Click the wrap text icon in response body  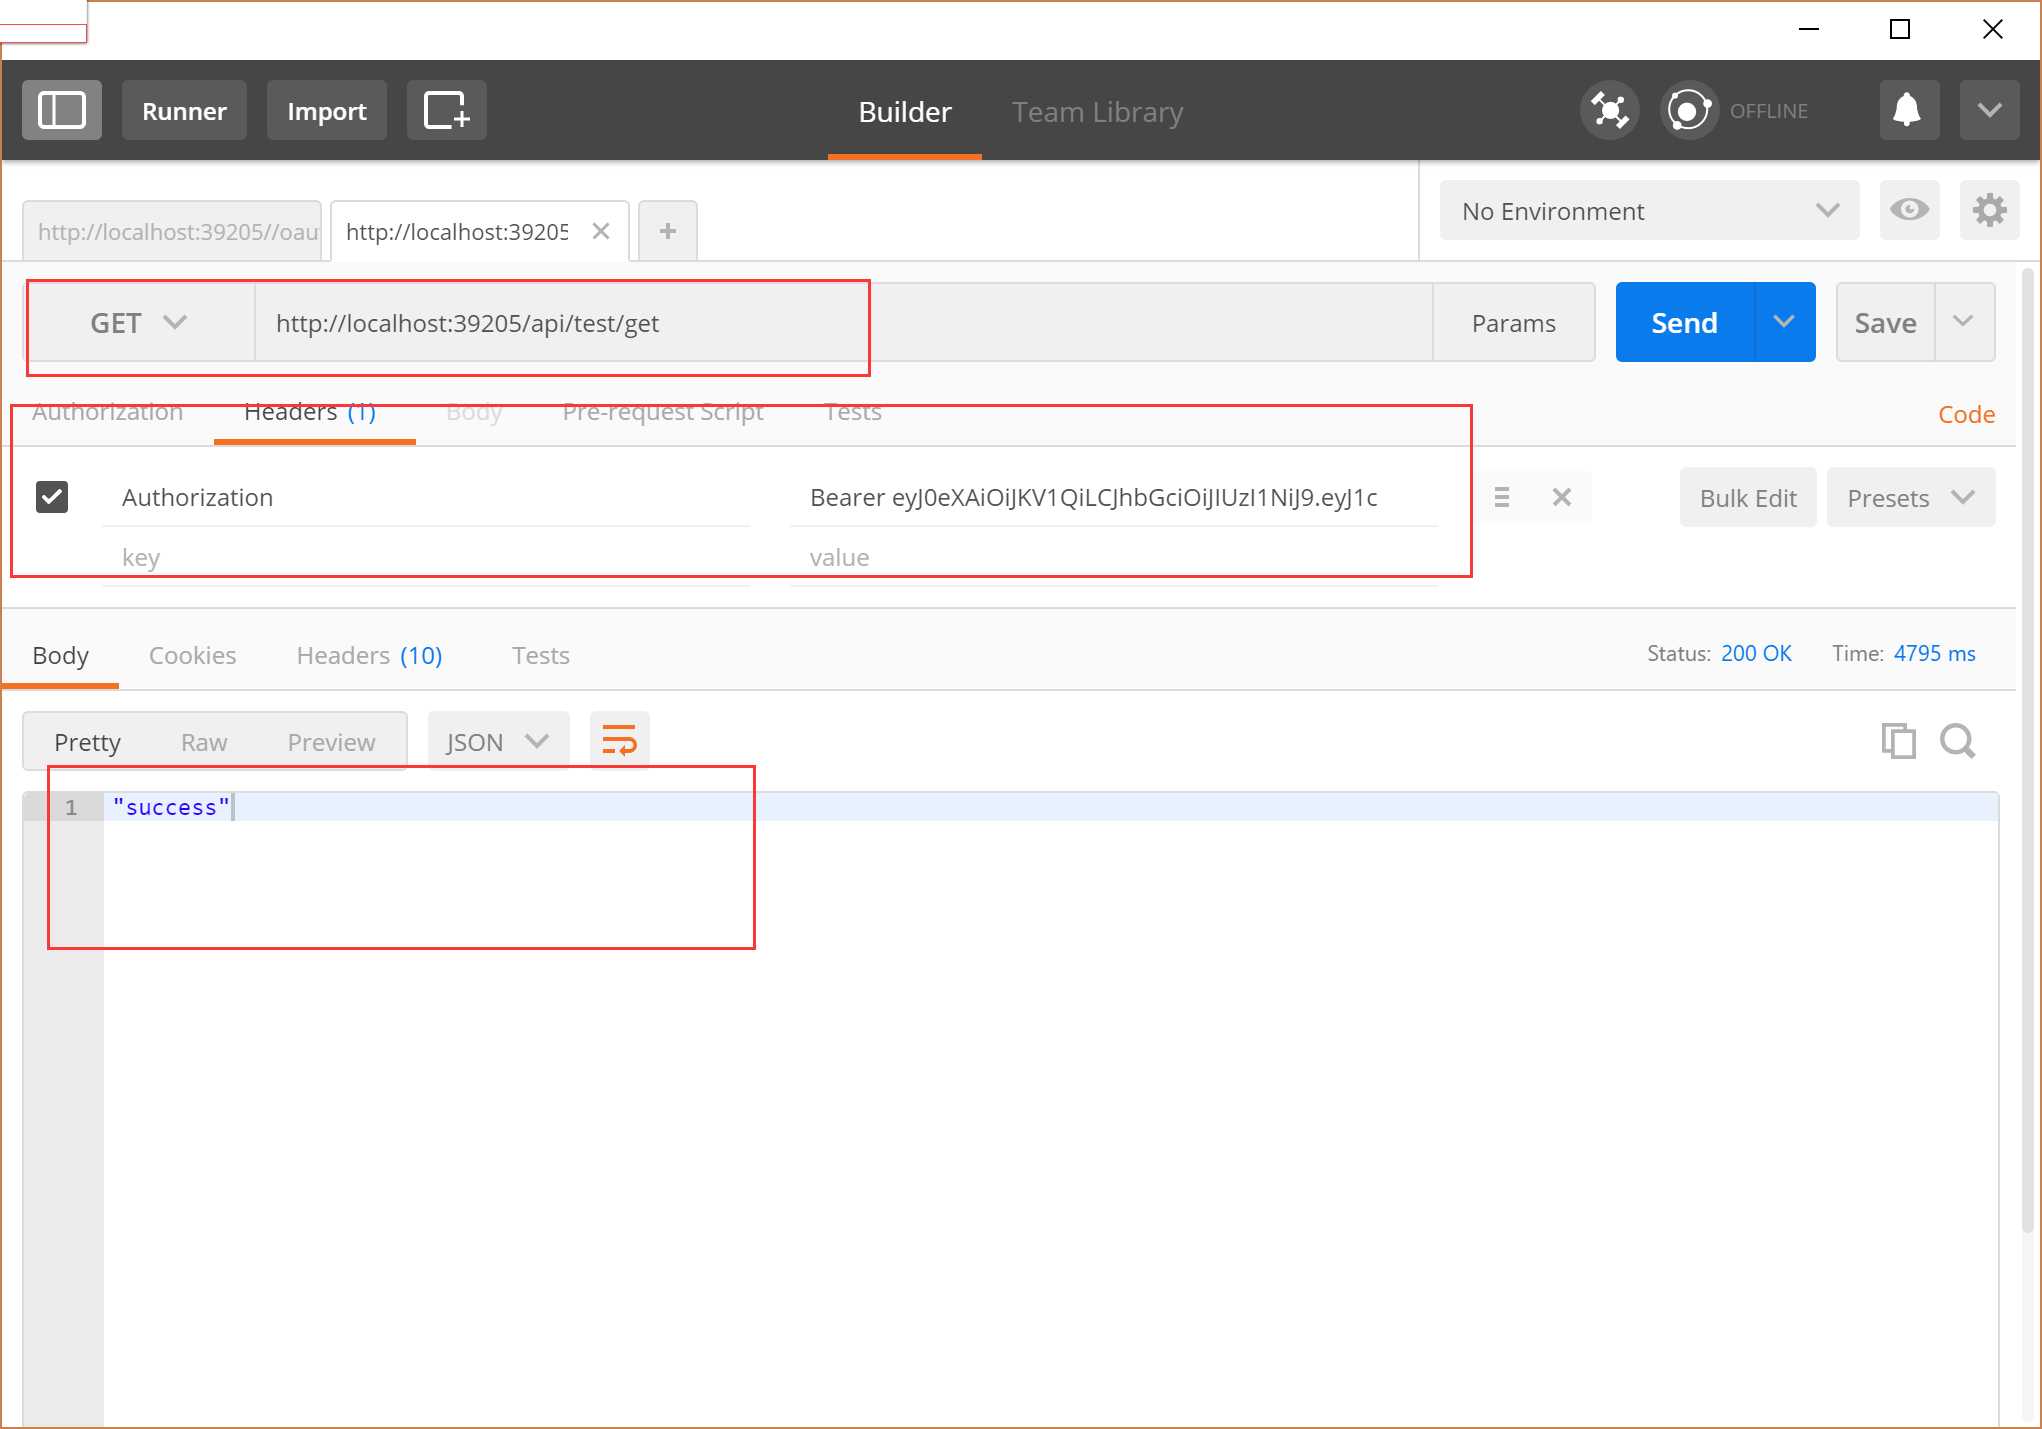tap(619, 740)
